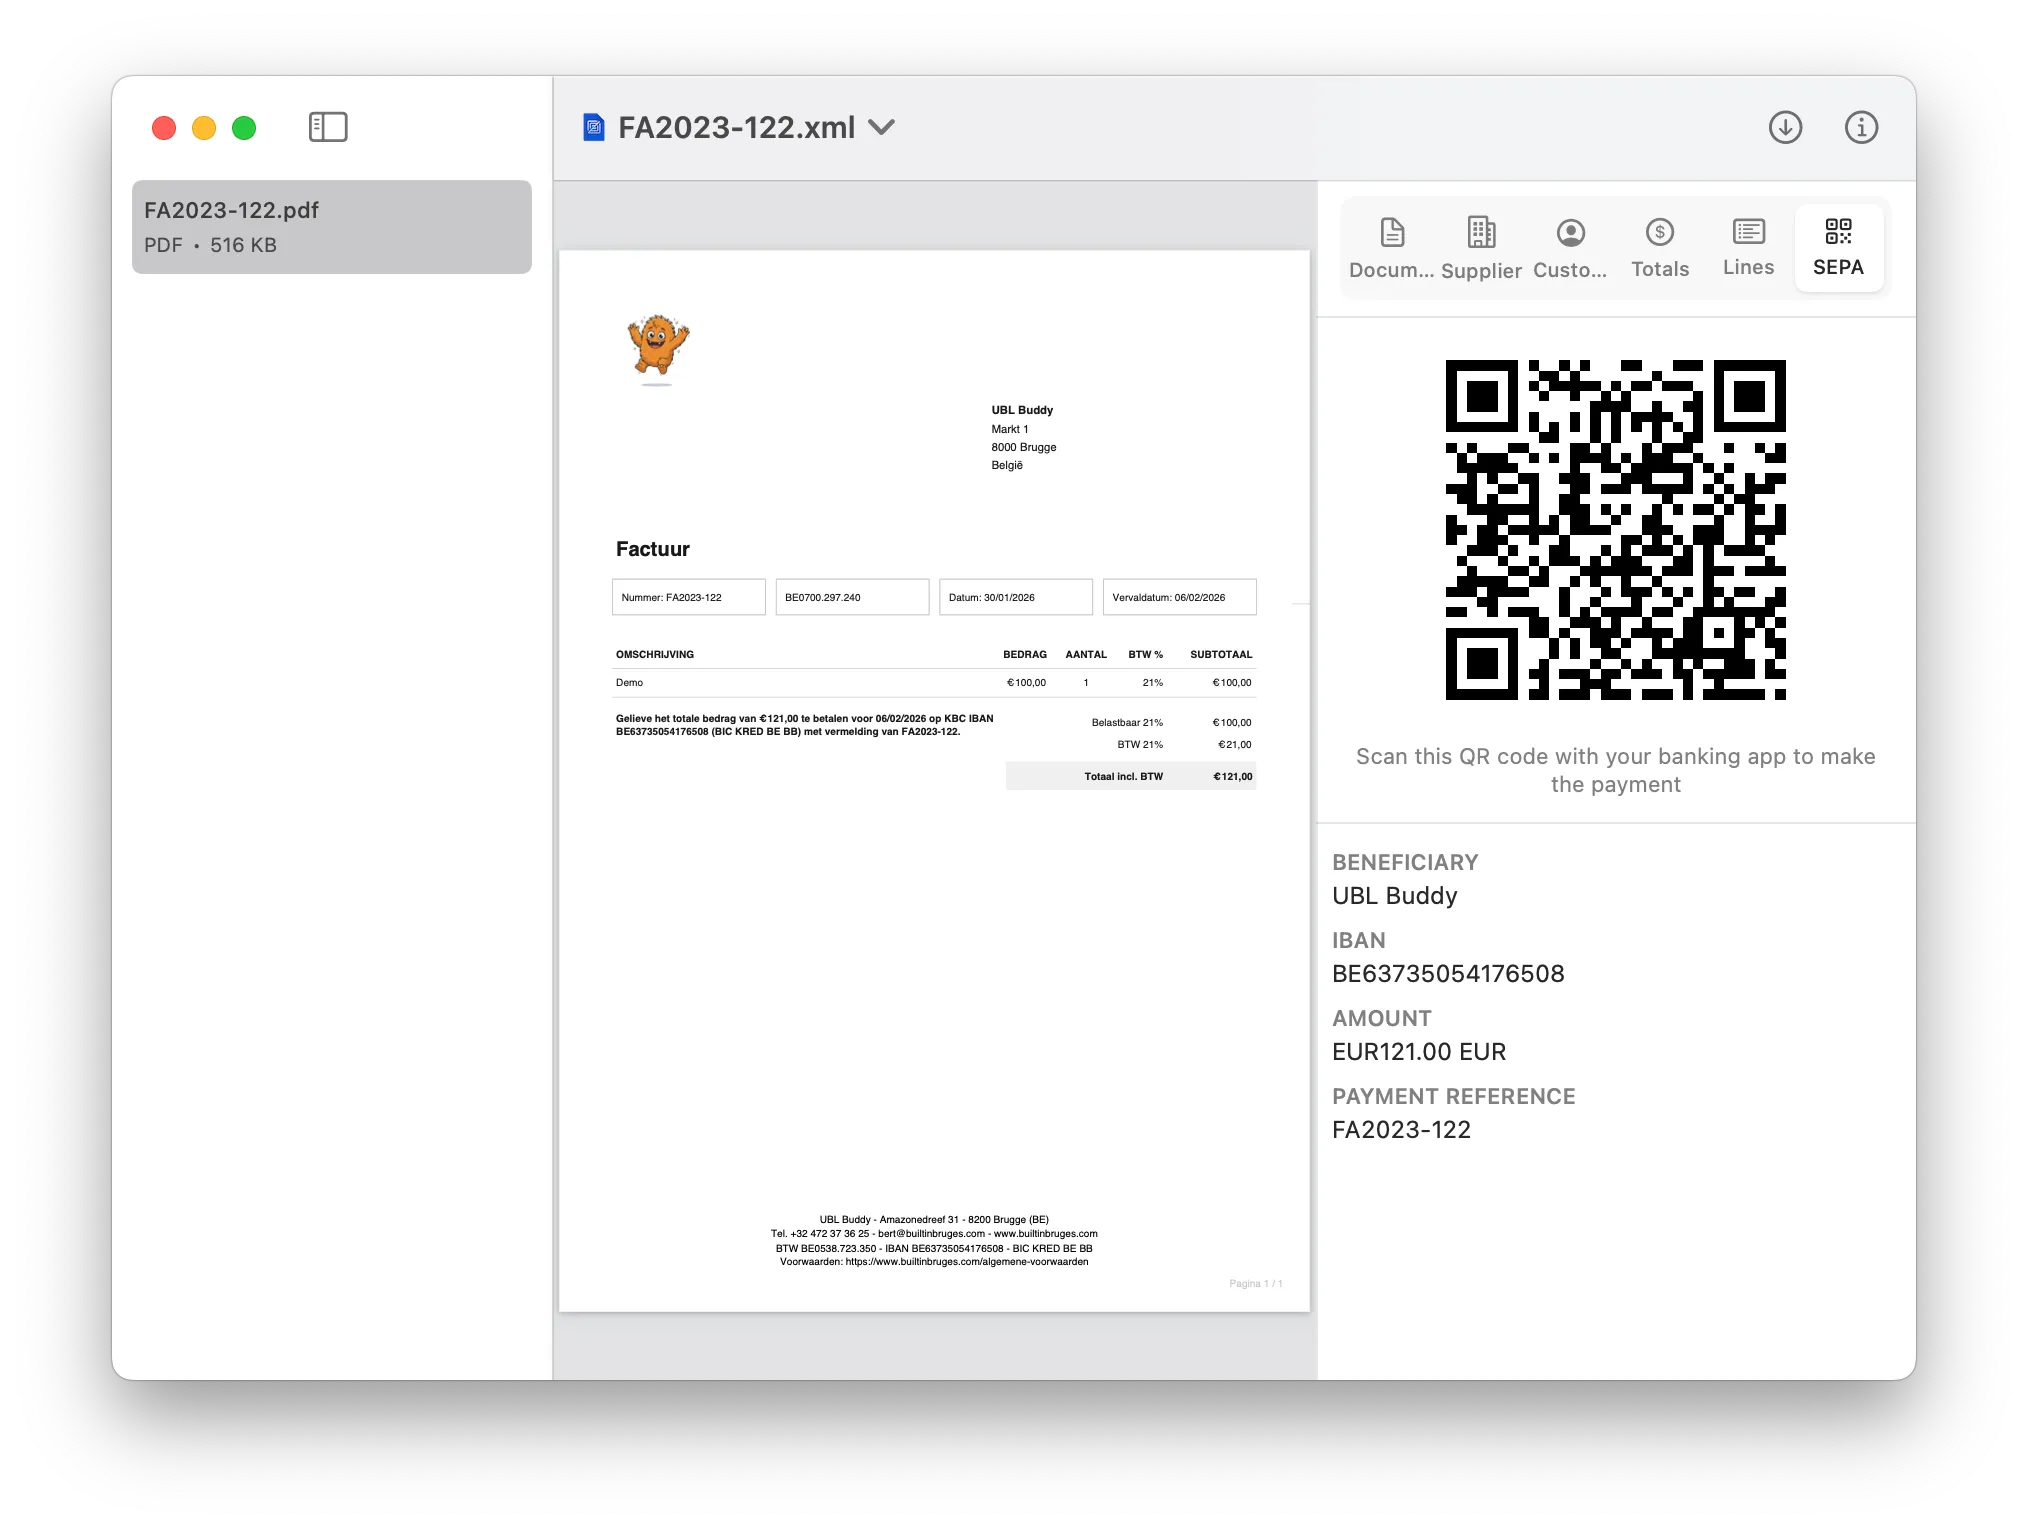Viewport: 2028px width, 1528px height.
Task: Open the XML document icon menu beside title
Action: coord(594,127)
